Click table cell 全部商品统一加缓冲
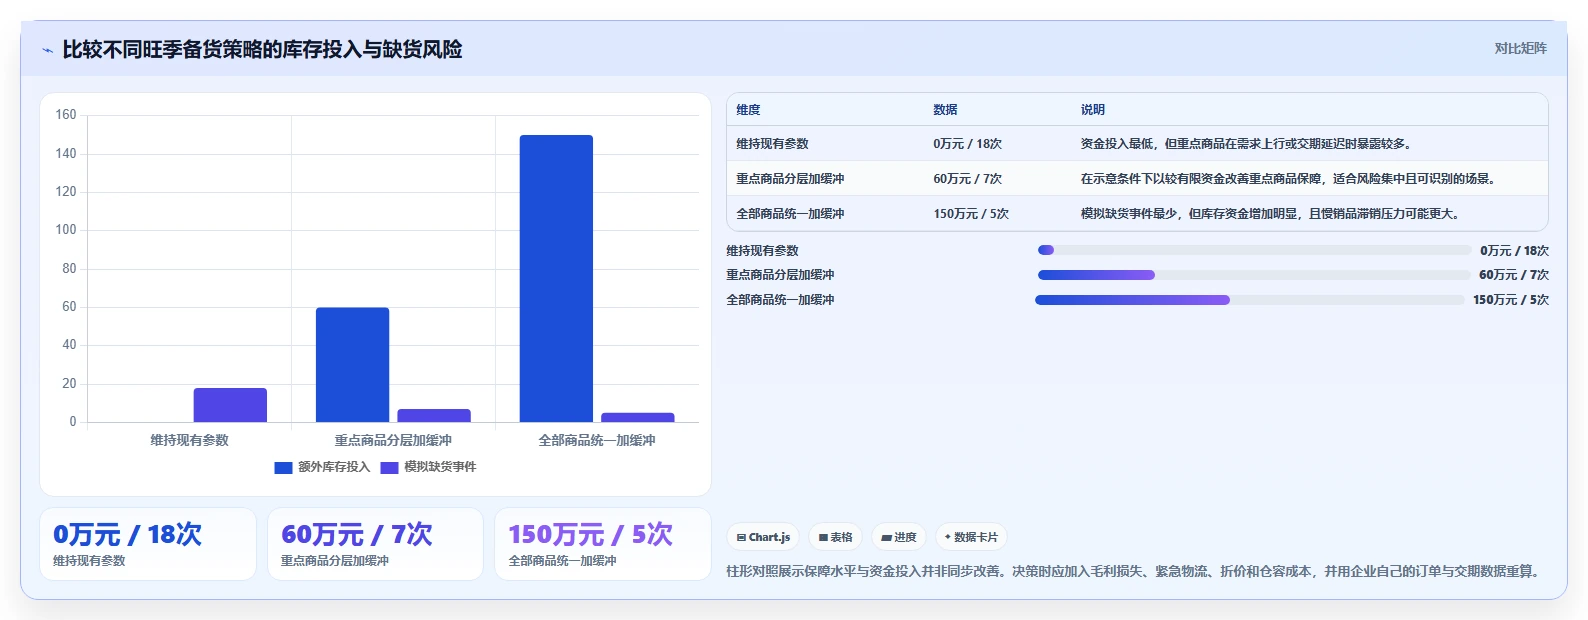 pyautogui.click(x=790, y=214)
